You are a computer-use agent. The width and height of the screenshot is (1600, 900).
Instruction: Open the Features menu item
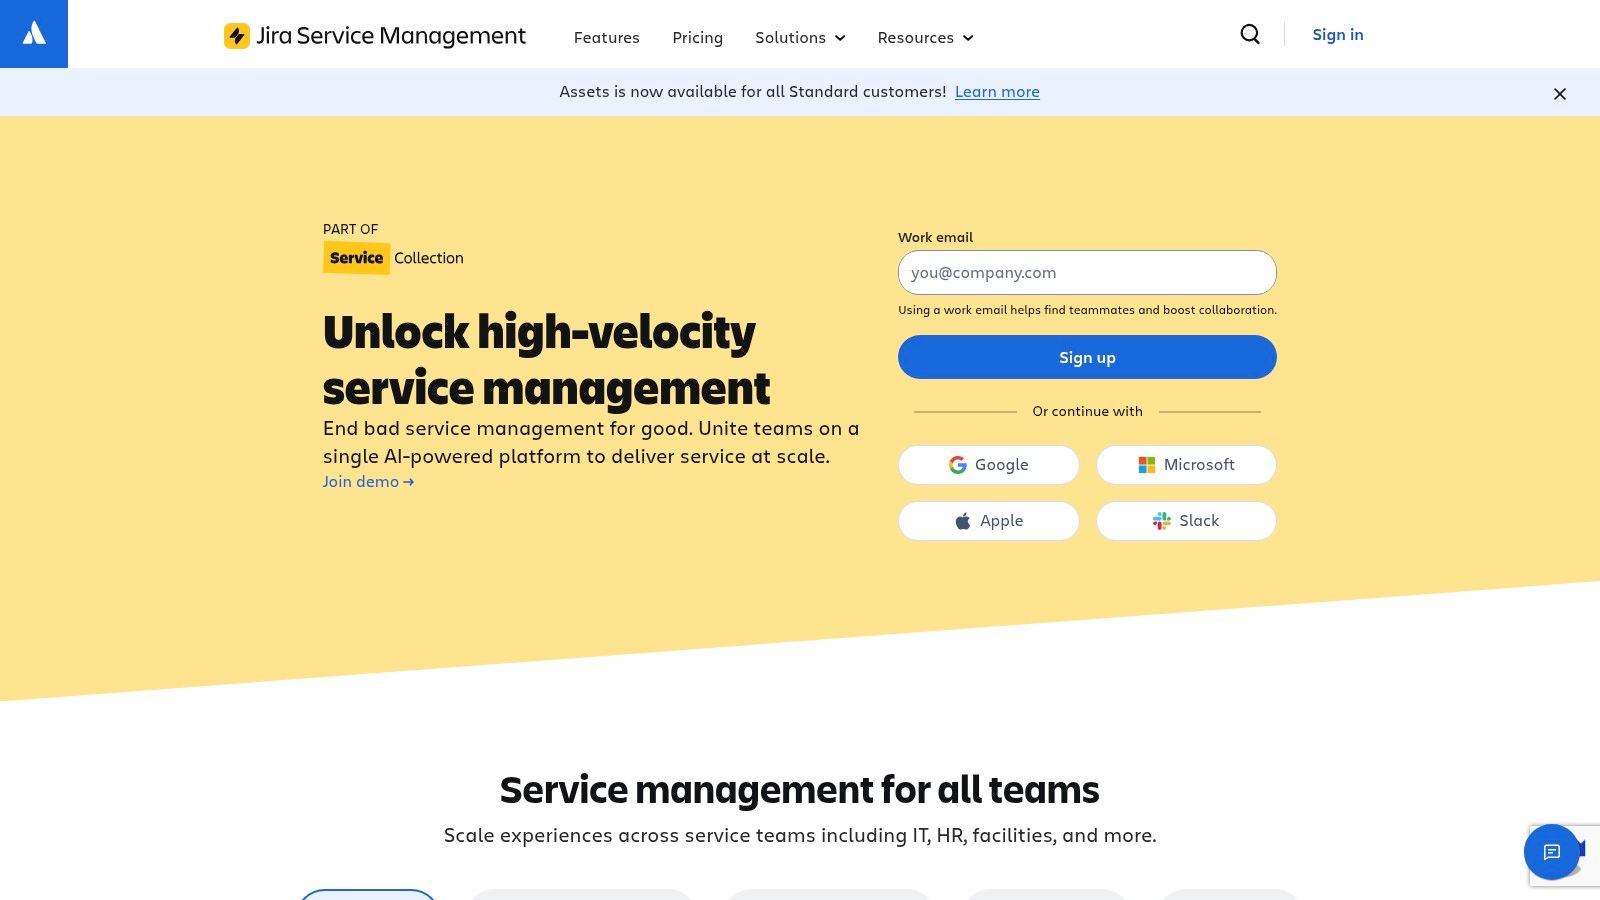(607, 37)
